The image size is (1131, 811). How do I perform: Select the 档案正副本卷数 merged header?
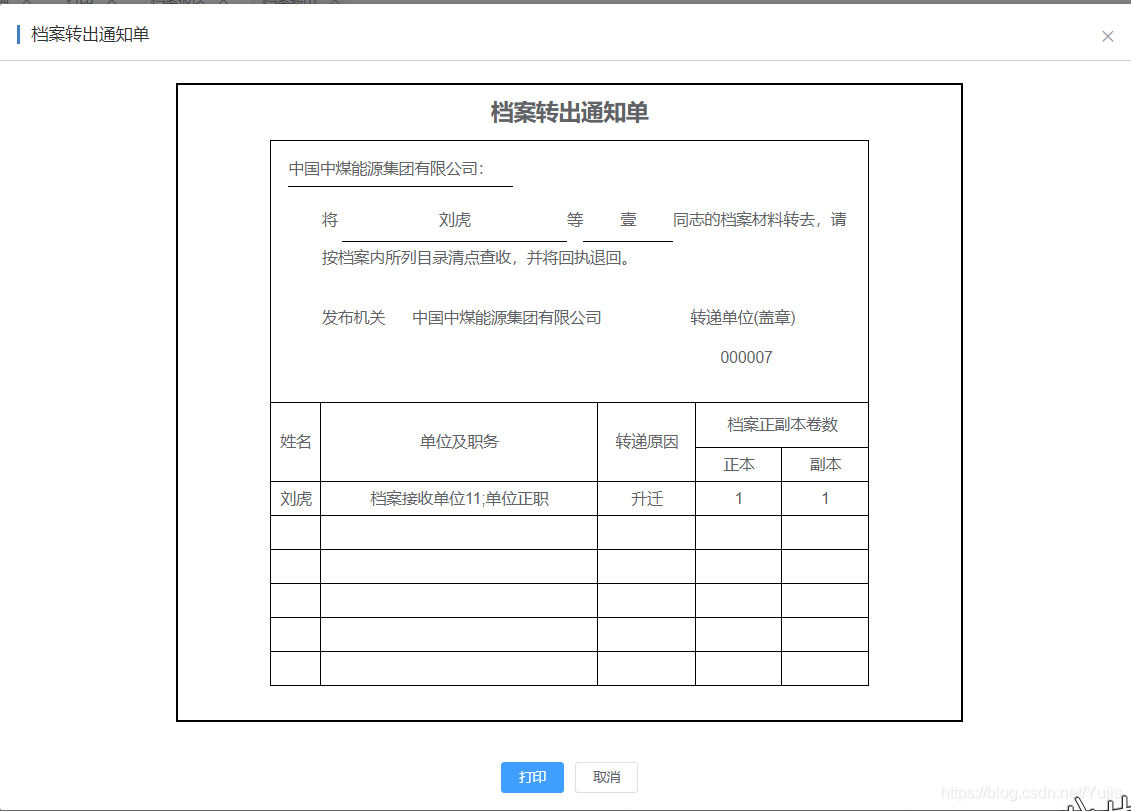point(781,424)
